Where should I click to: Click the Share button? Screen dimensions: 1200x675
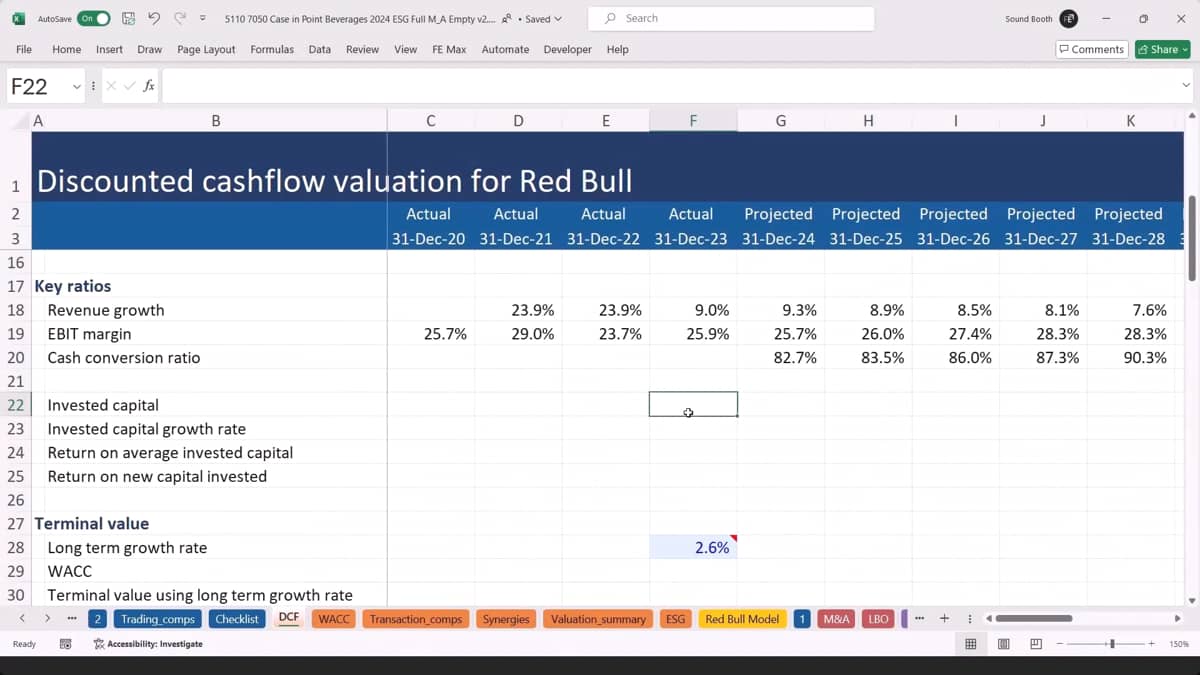click(x=1162, y=49)
